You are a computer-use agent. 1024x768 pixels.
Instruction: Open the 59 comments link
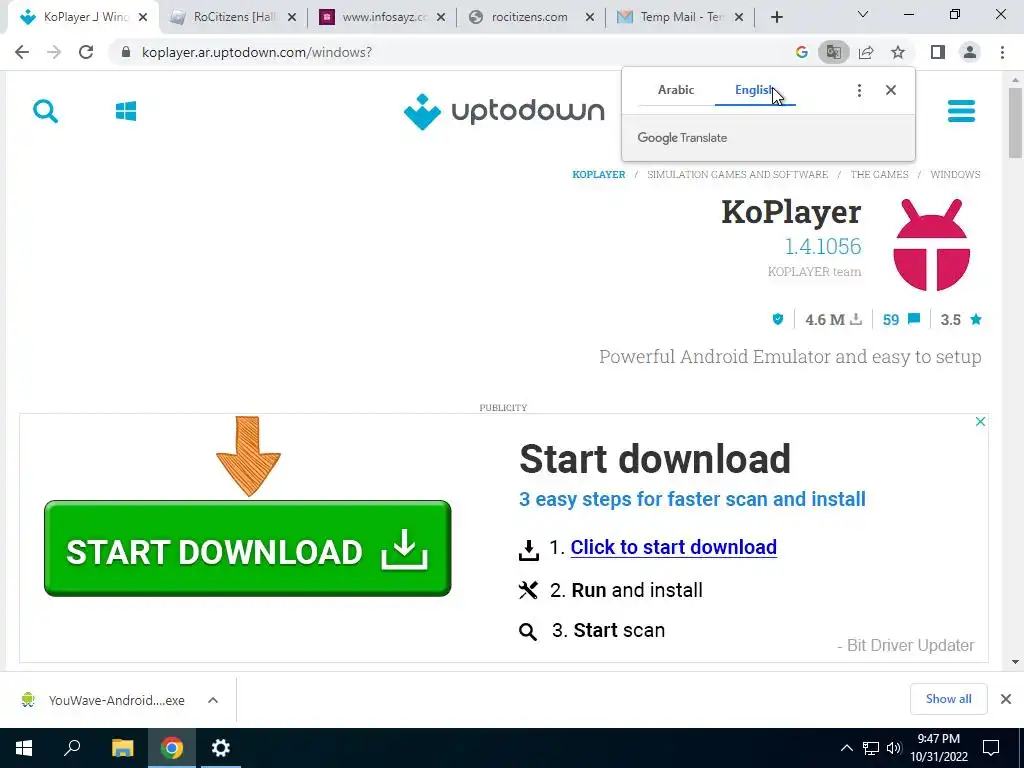[x=901, y=319]
